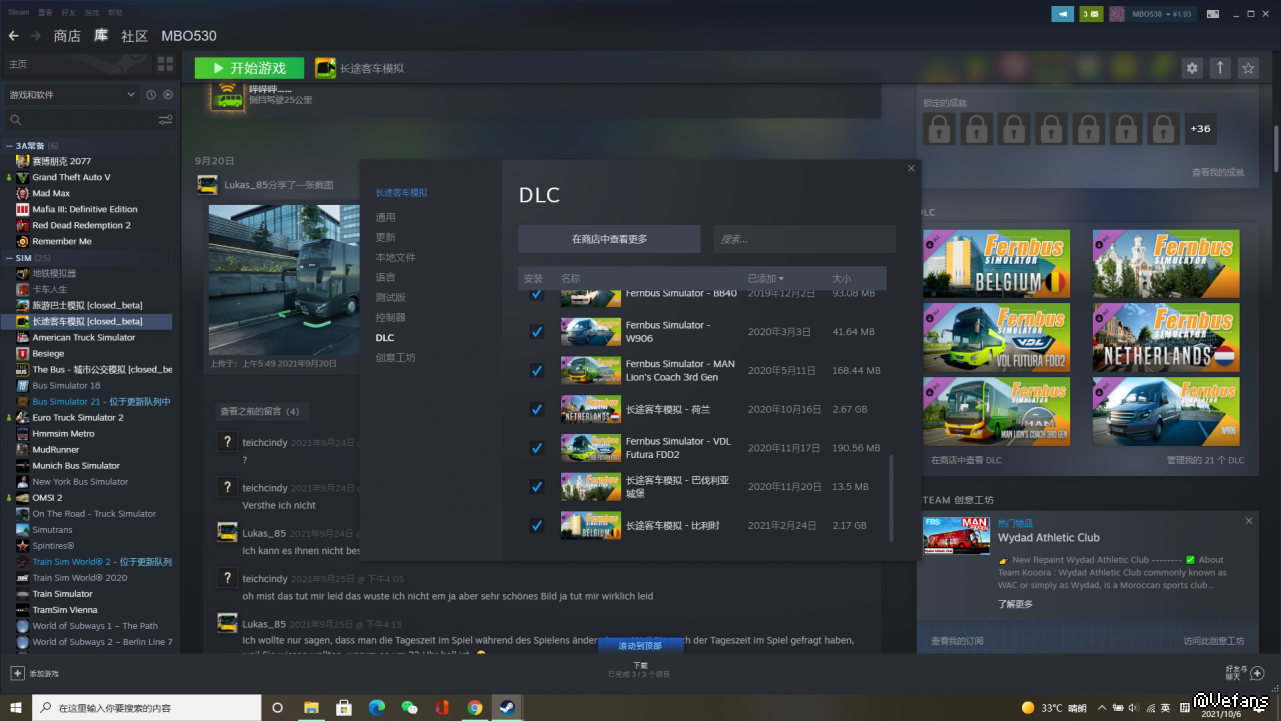
Task: Open the Fernbus Belgium DLC thumbnail
Action: point(996,263)
